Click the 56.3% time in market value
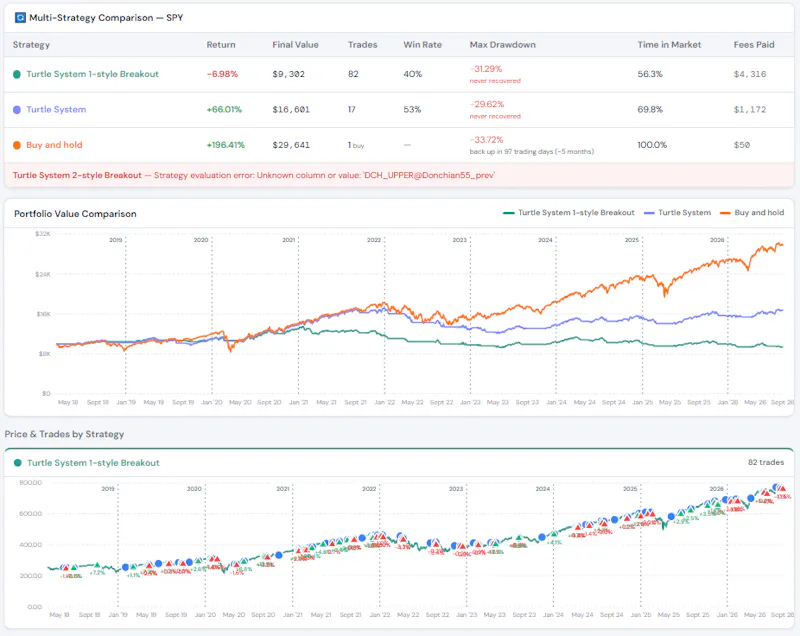Screen dimensions: 800x636 coord(650,74)
